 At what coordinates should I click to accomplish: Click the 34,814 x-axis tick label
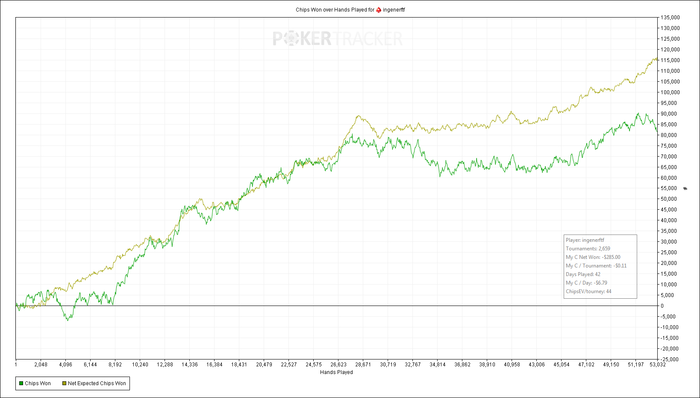coord(438,365)
